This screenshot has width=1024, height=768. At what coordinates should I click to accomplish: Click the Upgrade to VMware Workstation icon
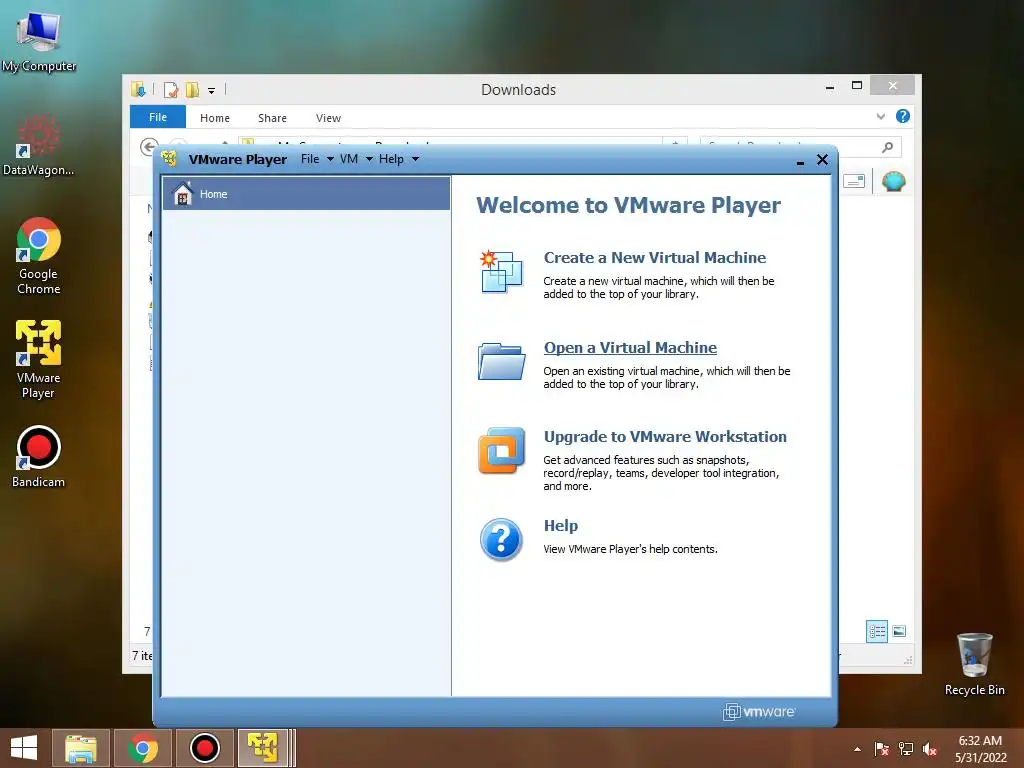(501, 450)
